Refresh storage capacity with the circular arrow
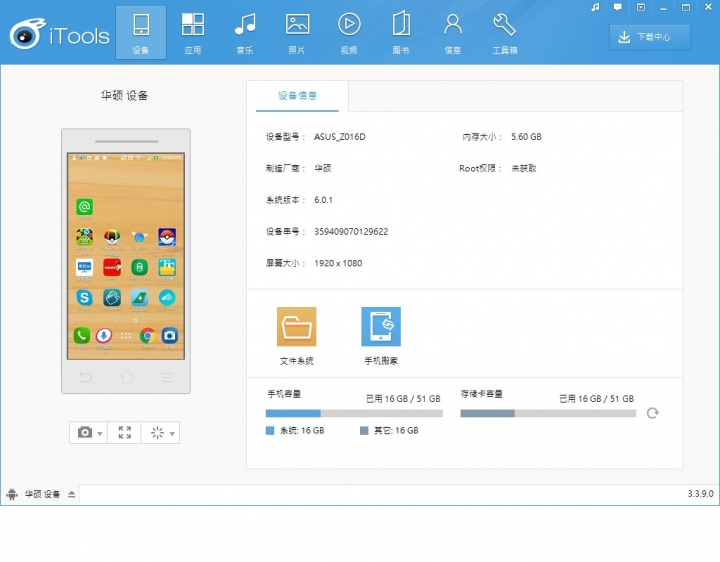Image resolution: width=720 pixels, height=562 pixels. (652, 413)
